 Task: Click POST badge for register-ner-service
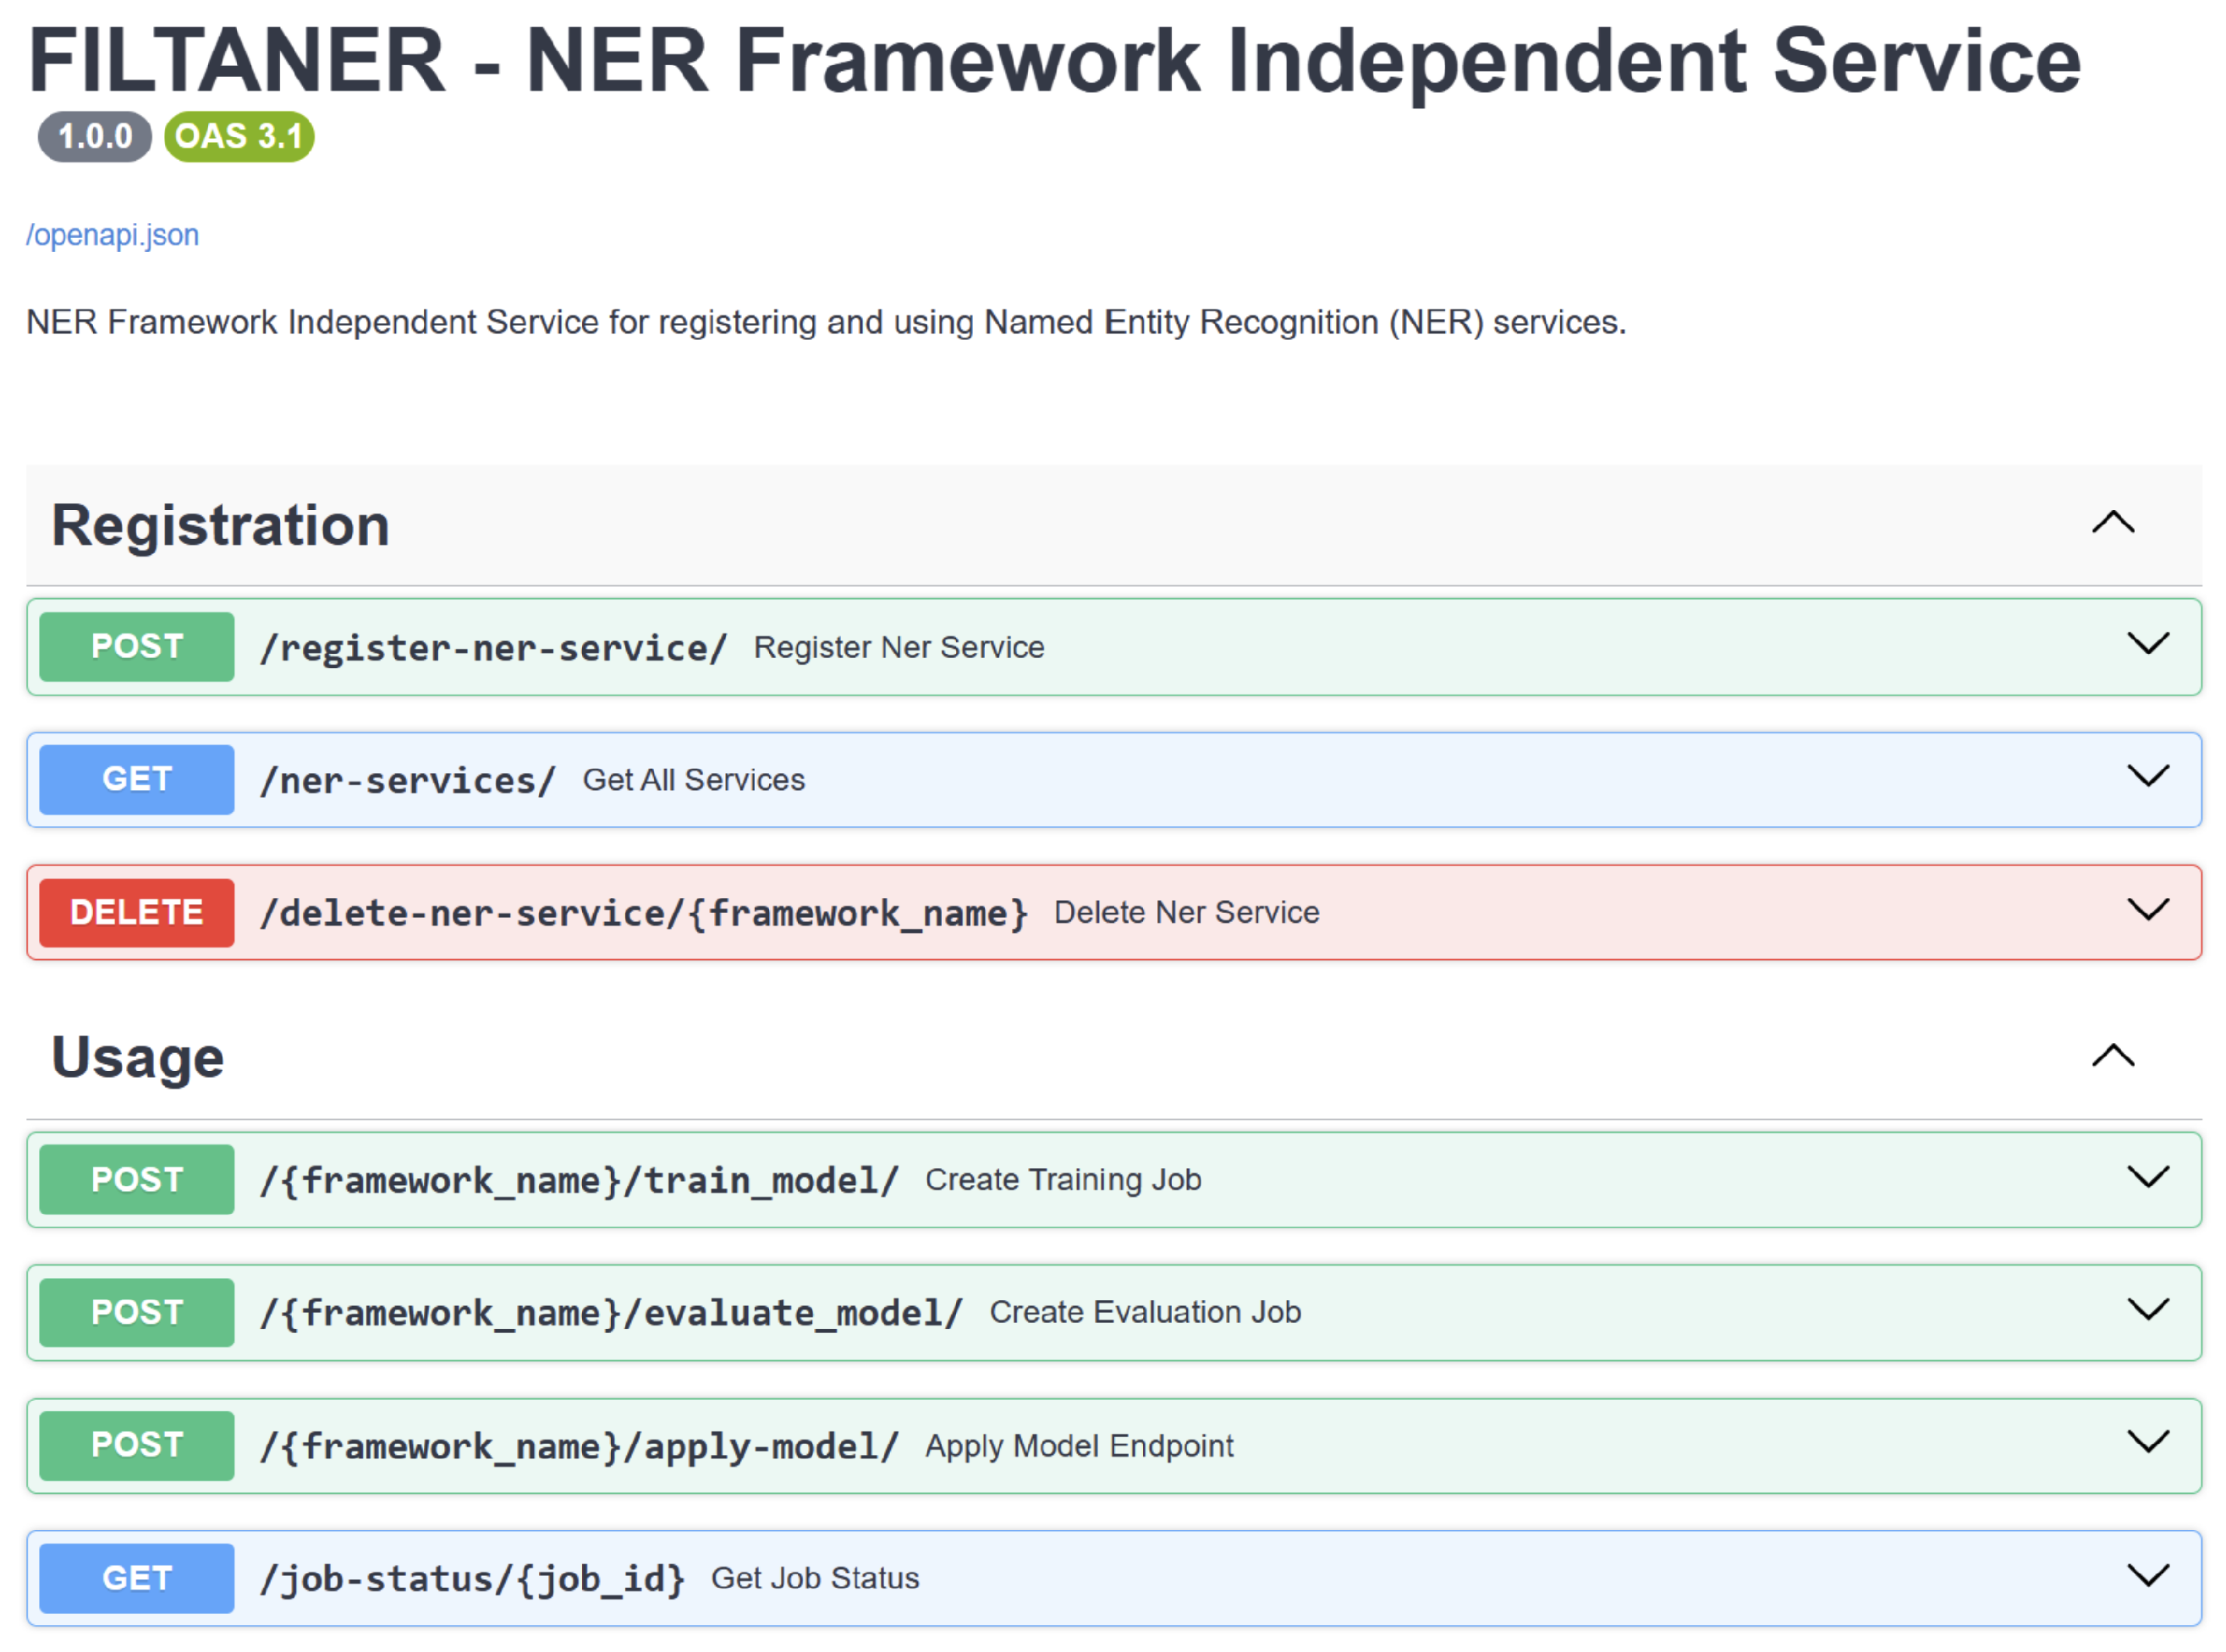[137, 647]
